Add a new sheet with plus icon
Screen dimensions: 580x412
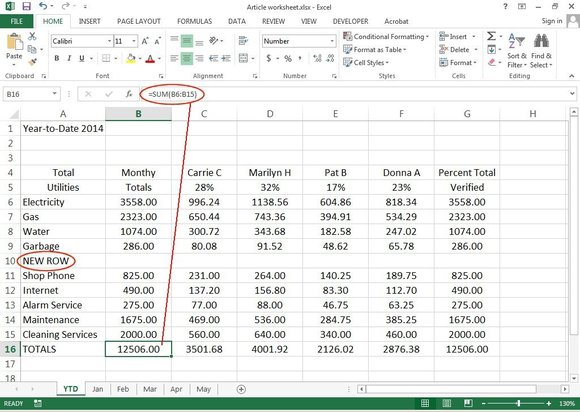pos(241,389)
